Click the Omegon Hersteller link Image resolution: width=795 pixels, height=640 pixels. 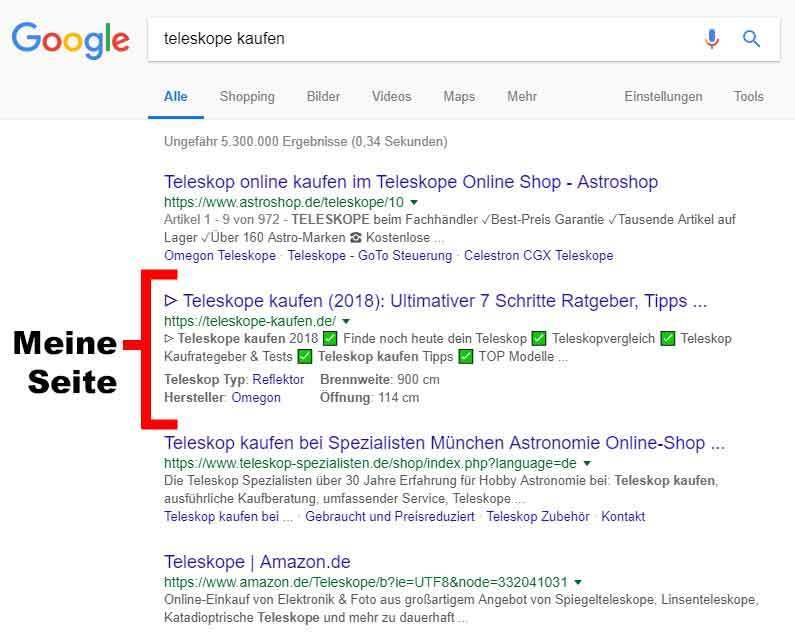point(256,398)
